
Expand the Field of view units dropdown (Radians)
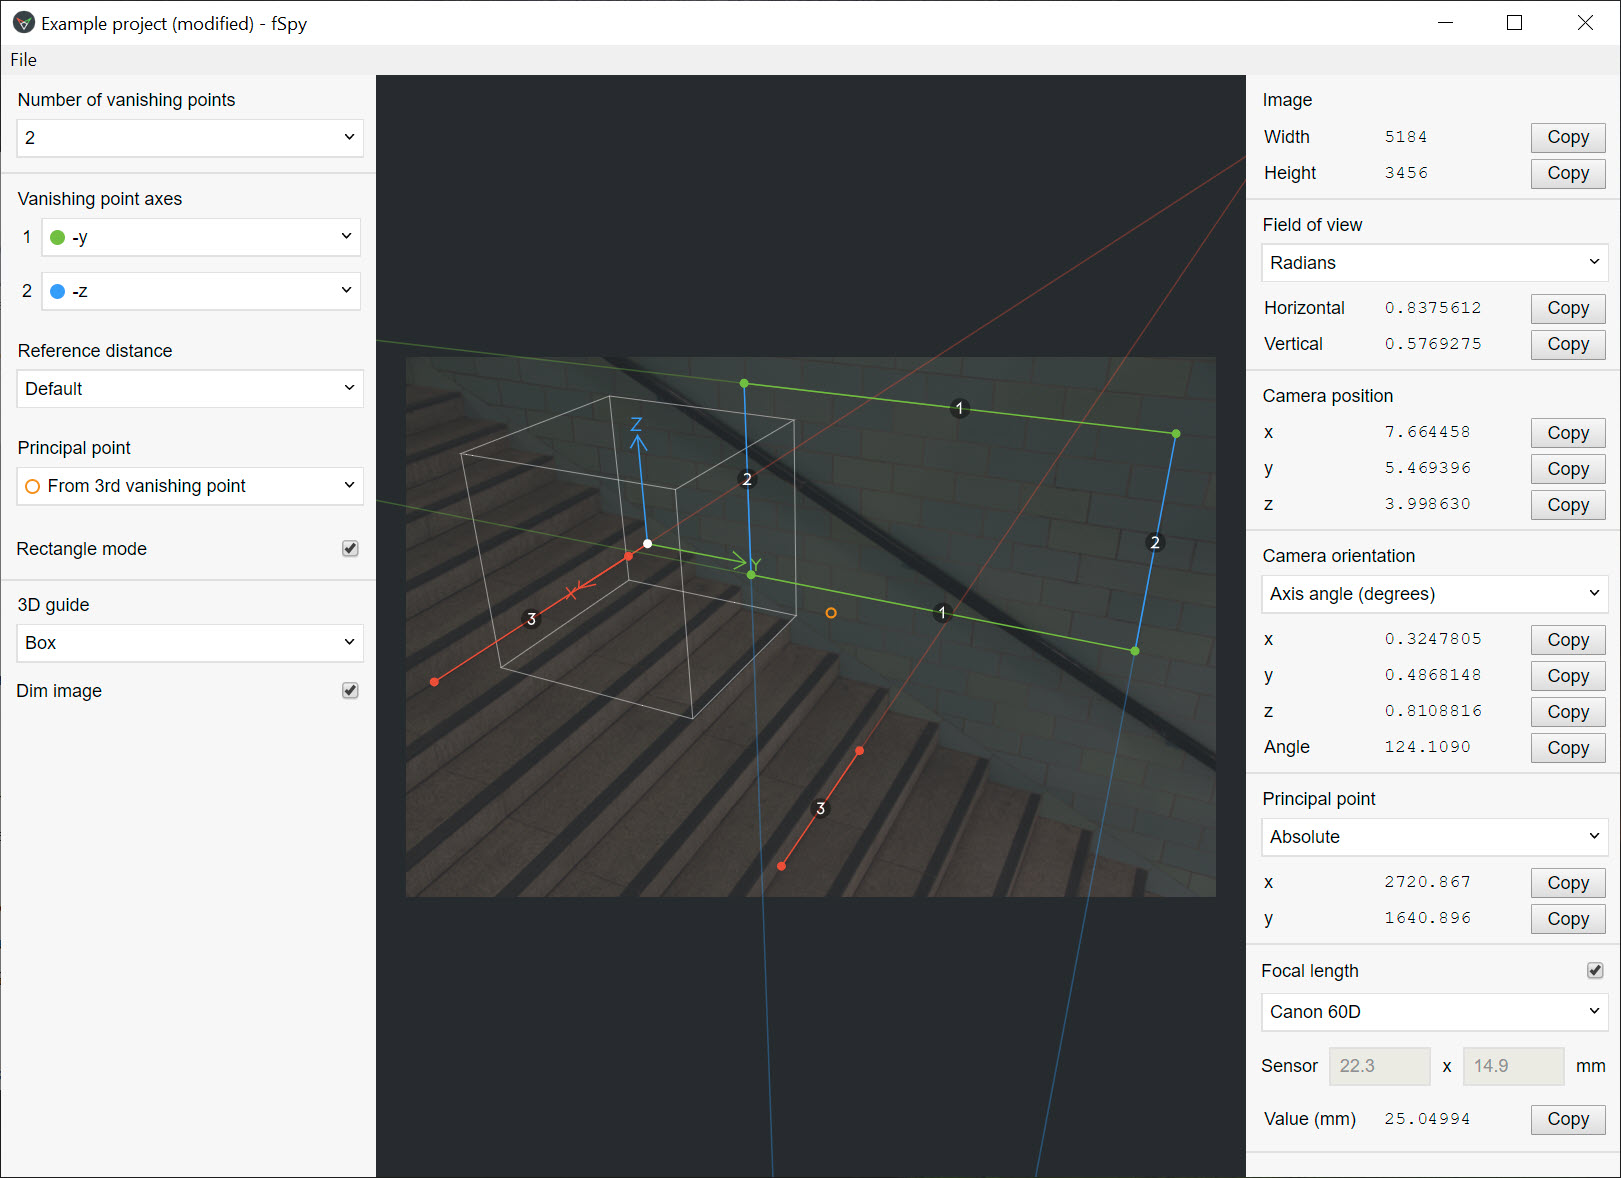(1434, 263)
